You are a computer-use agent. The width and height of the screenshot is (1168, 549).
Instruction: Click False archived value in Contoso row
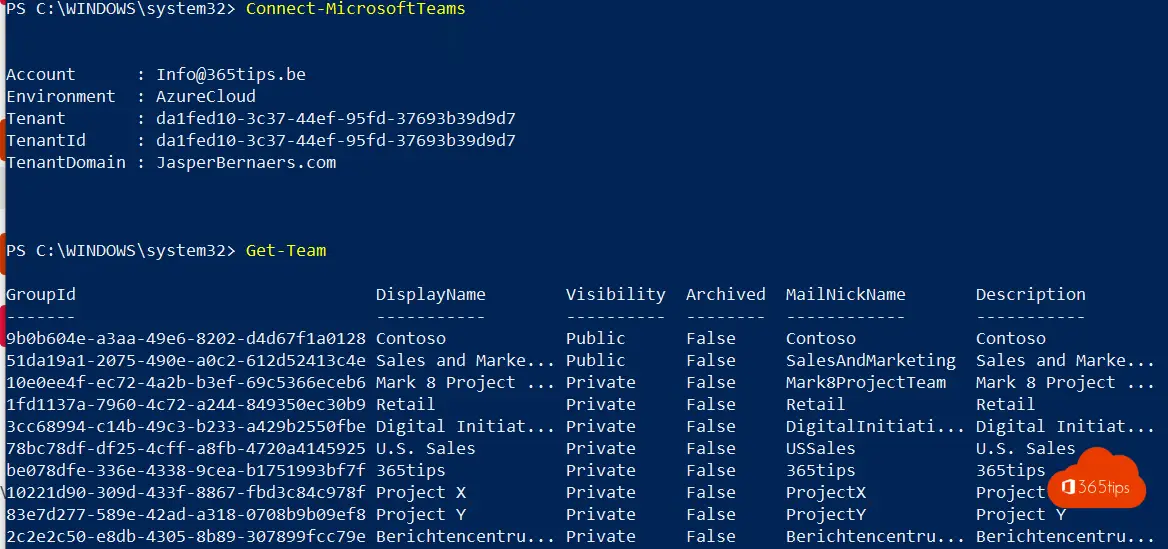pyautogui.click(x=711, y=338)
